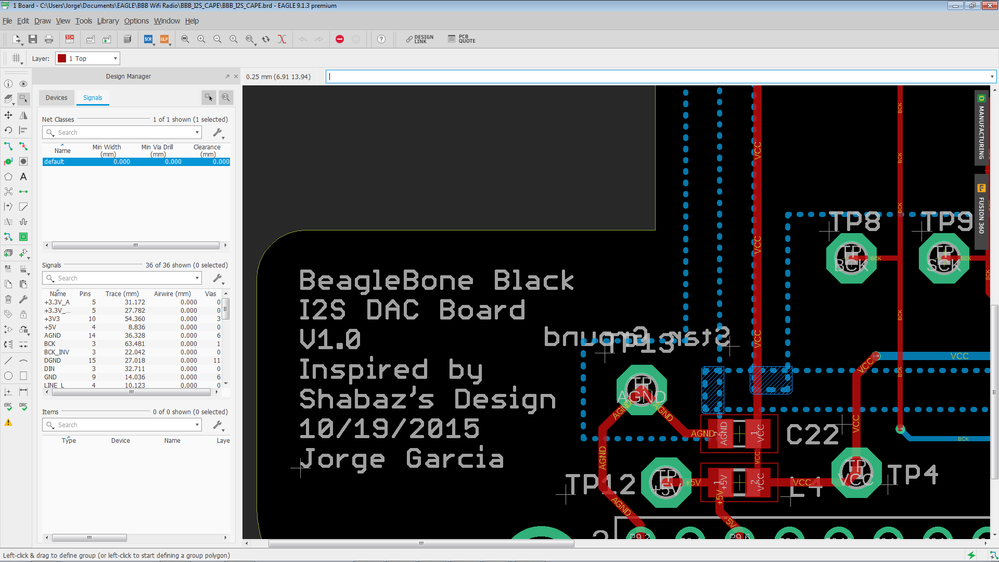
Task: Click the PCB Quote button
Action: click(462, 40)
